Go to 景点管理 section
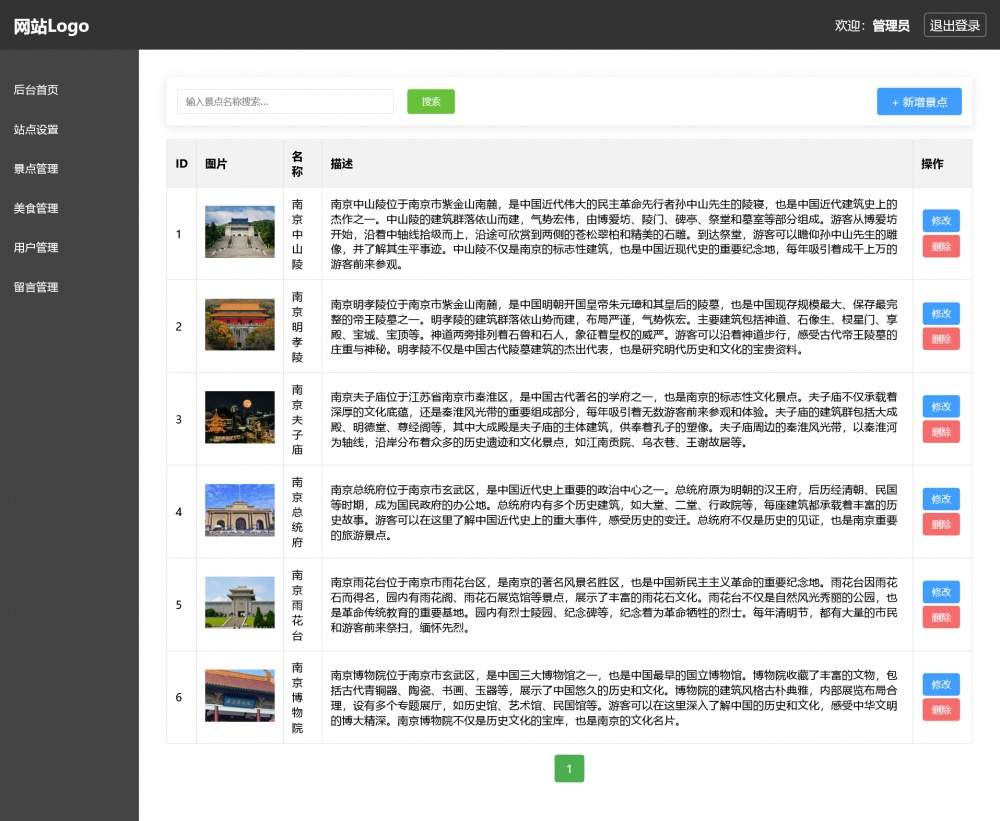 click(36, 169)
